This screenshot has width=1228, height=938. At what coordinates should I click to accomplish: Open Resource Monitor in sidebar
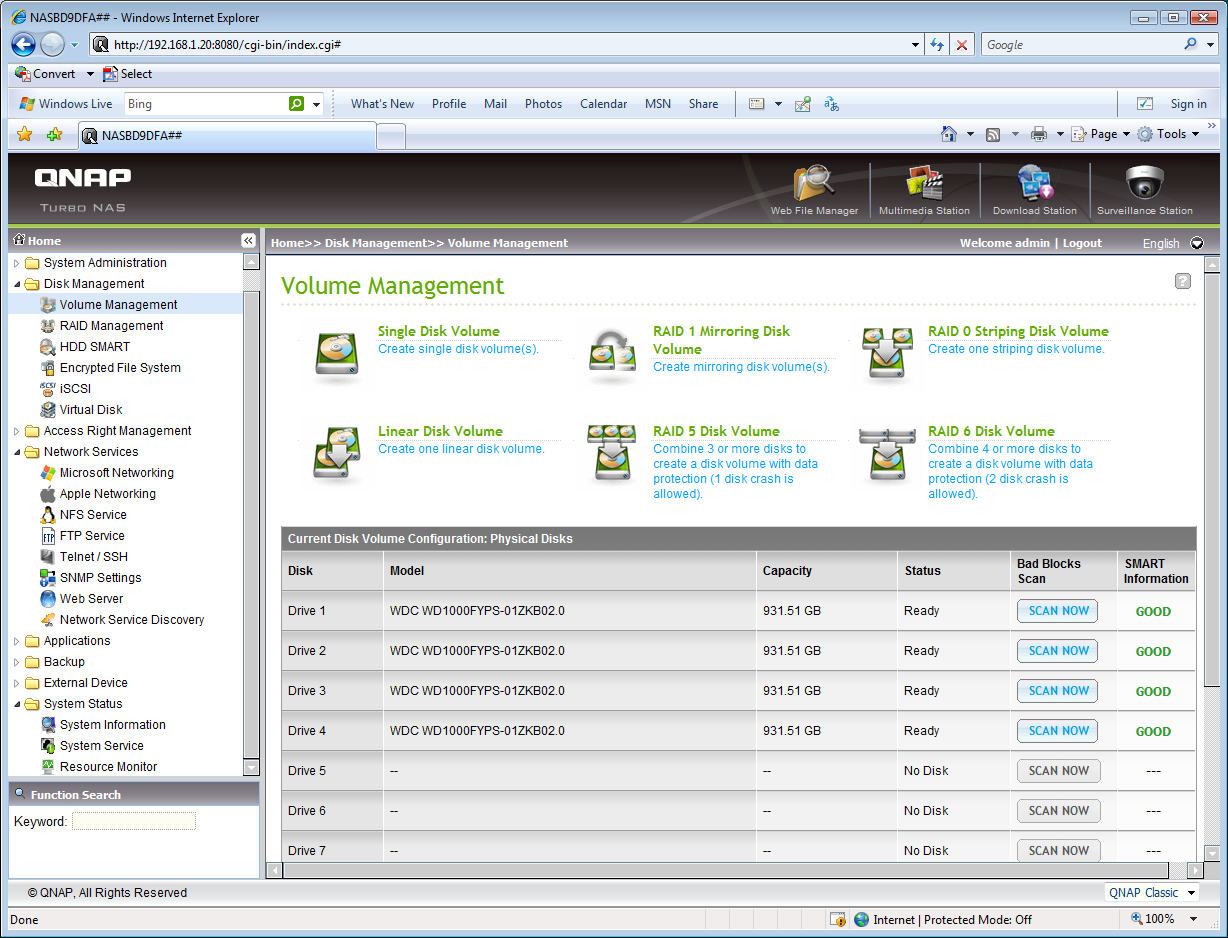[x=108, y=767]
